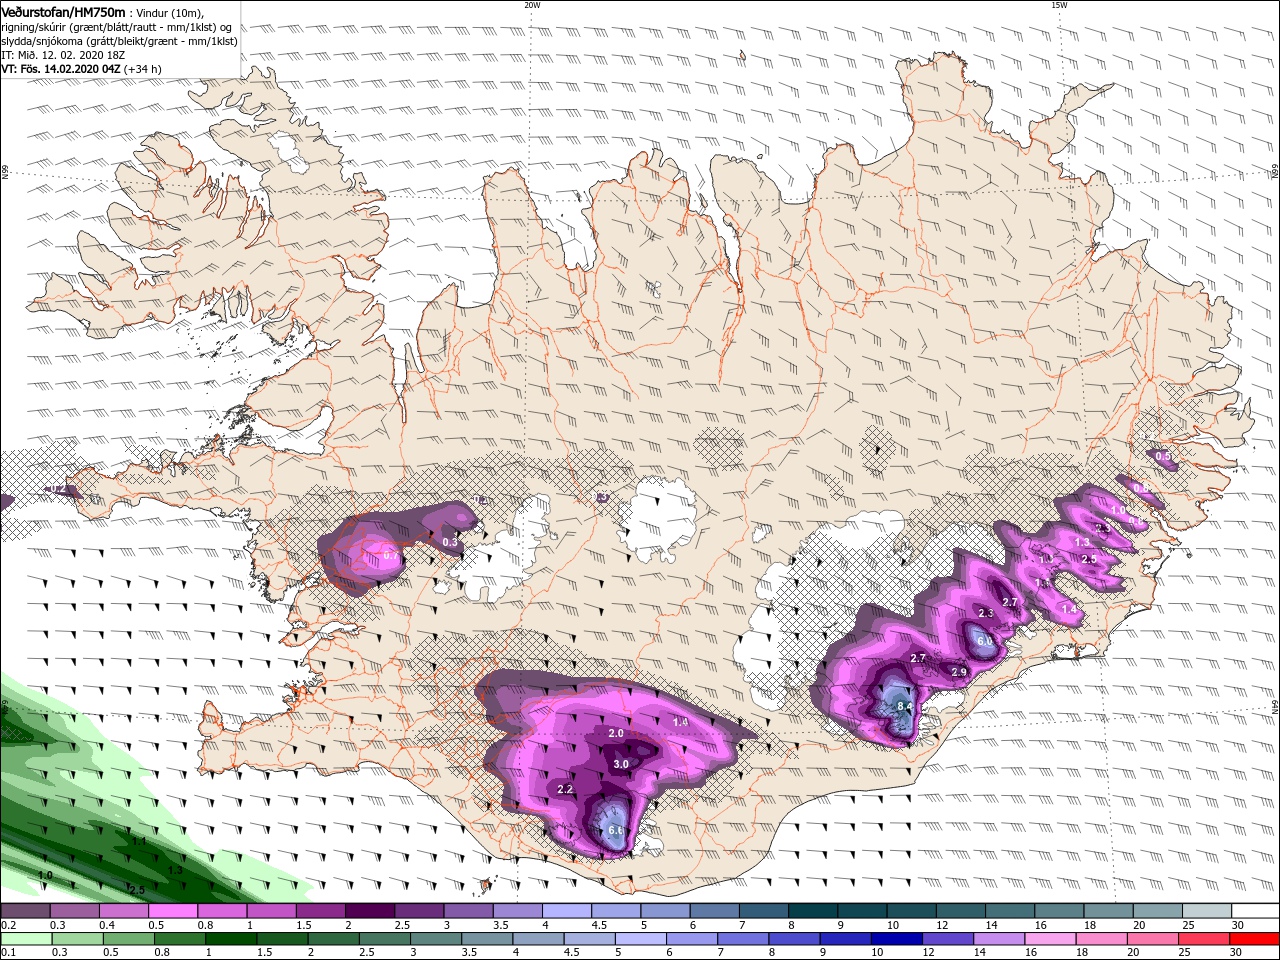Pick the upper legend swatch starting at 2
Viewport: 1280px width, 960px height.
(x=369, y=910)
